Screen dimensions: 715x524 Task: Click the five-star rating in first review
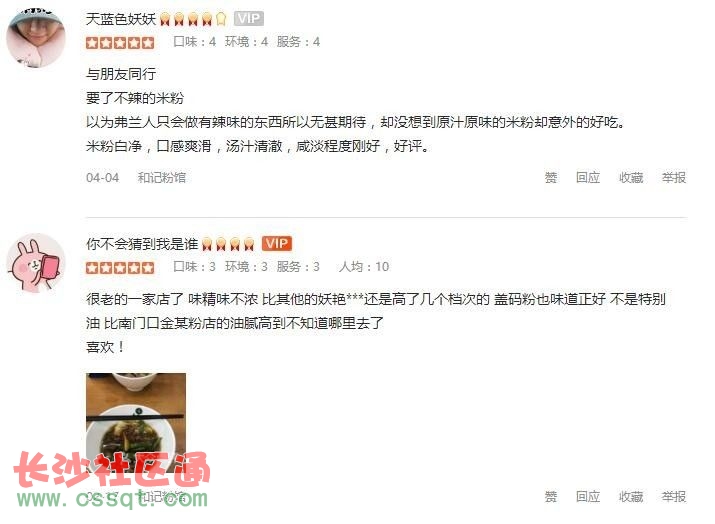(120, 43)
